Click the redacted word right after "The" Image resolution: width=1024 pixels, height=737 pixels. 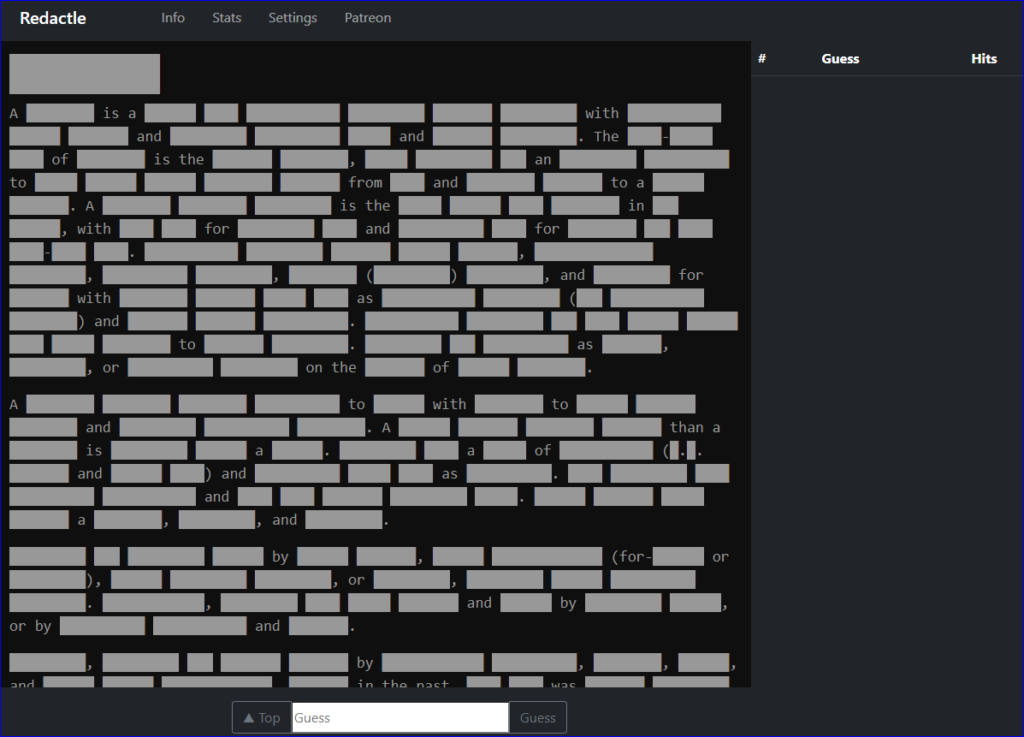[x=644, y=136]
